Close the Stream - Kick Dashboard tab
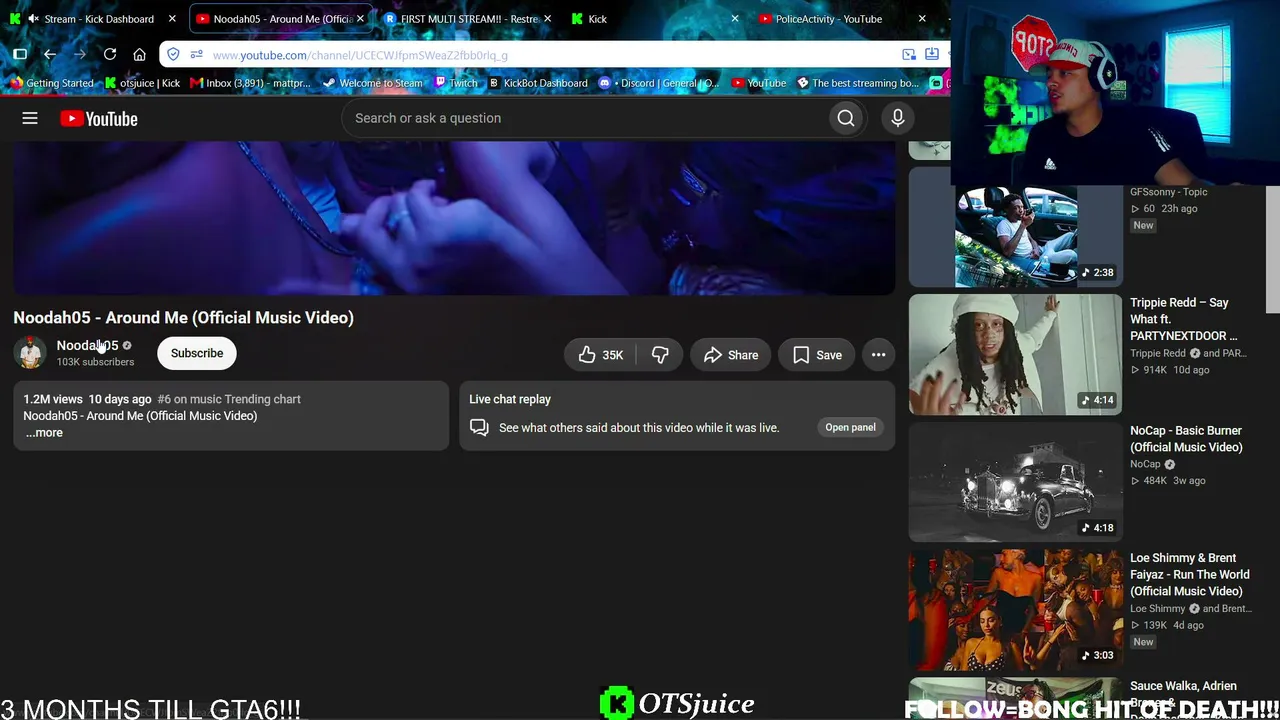 click(x=172, y=19)
